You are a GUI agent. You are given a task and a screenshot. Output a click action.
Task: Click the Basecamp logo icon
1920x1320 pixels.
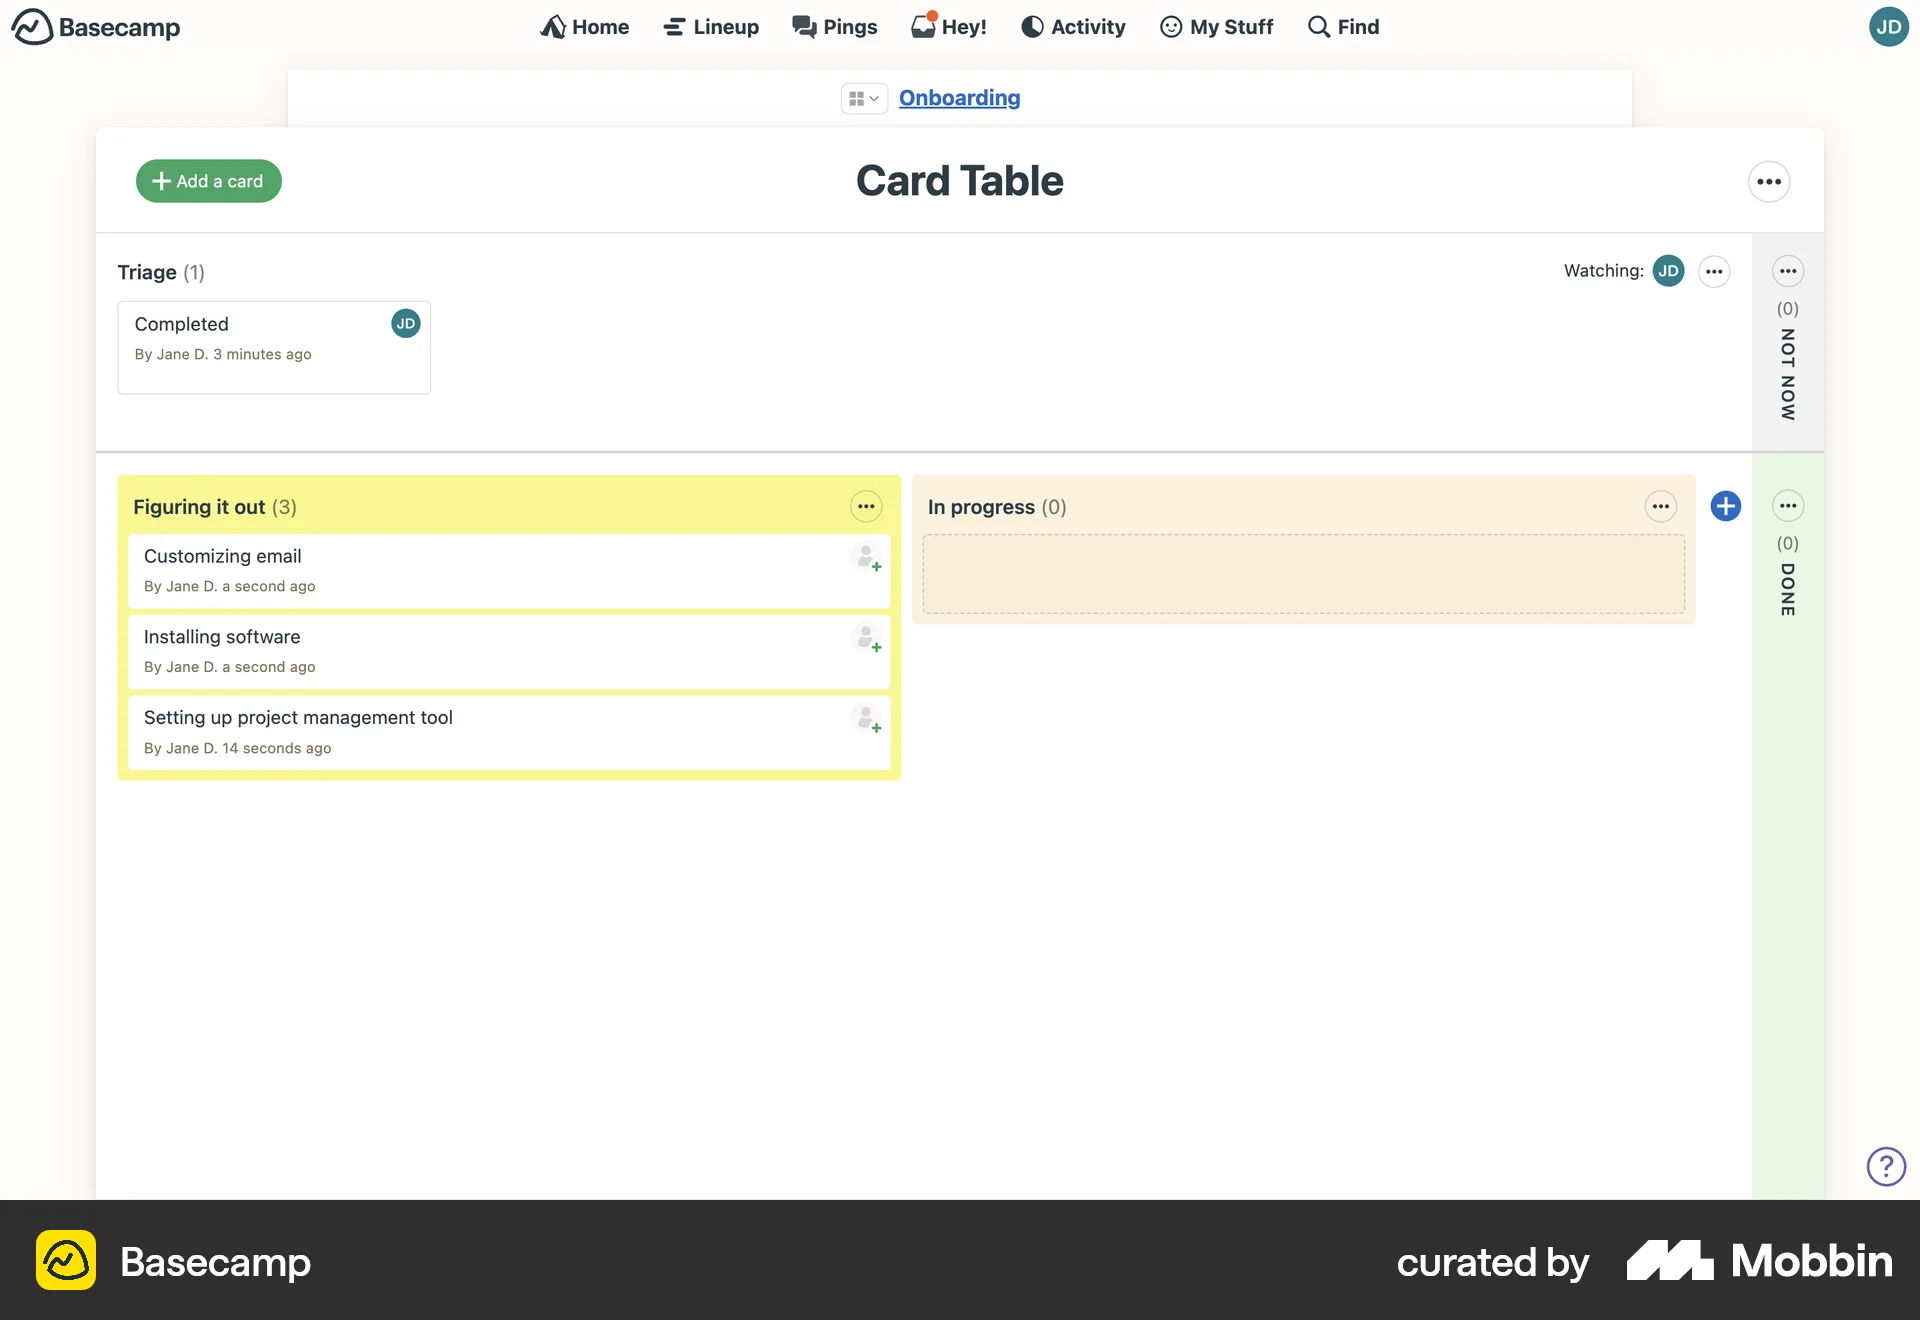pyautogui.click(x=33, y=26)
